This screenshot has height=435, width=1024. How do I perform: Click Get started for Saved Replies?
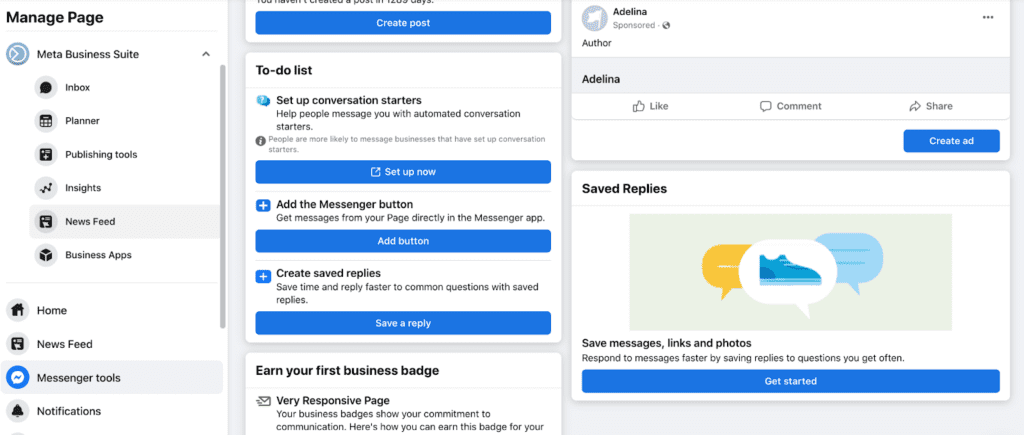tap(791, 381)
